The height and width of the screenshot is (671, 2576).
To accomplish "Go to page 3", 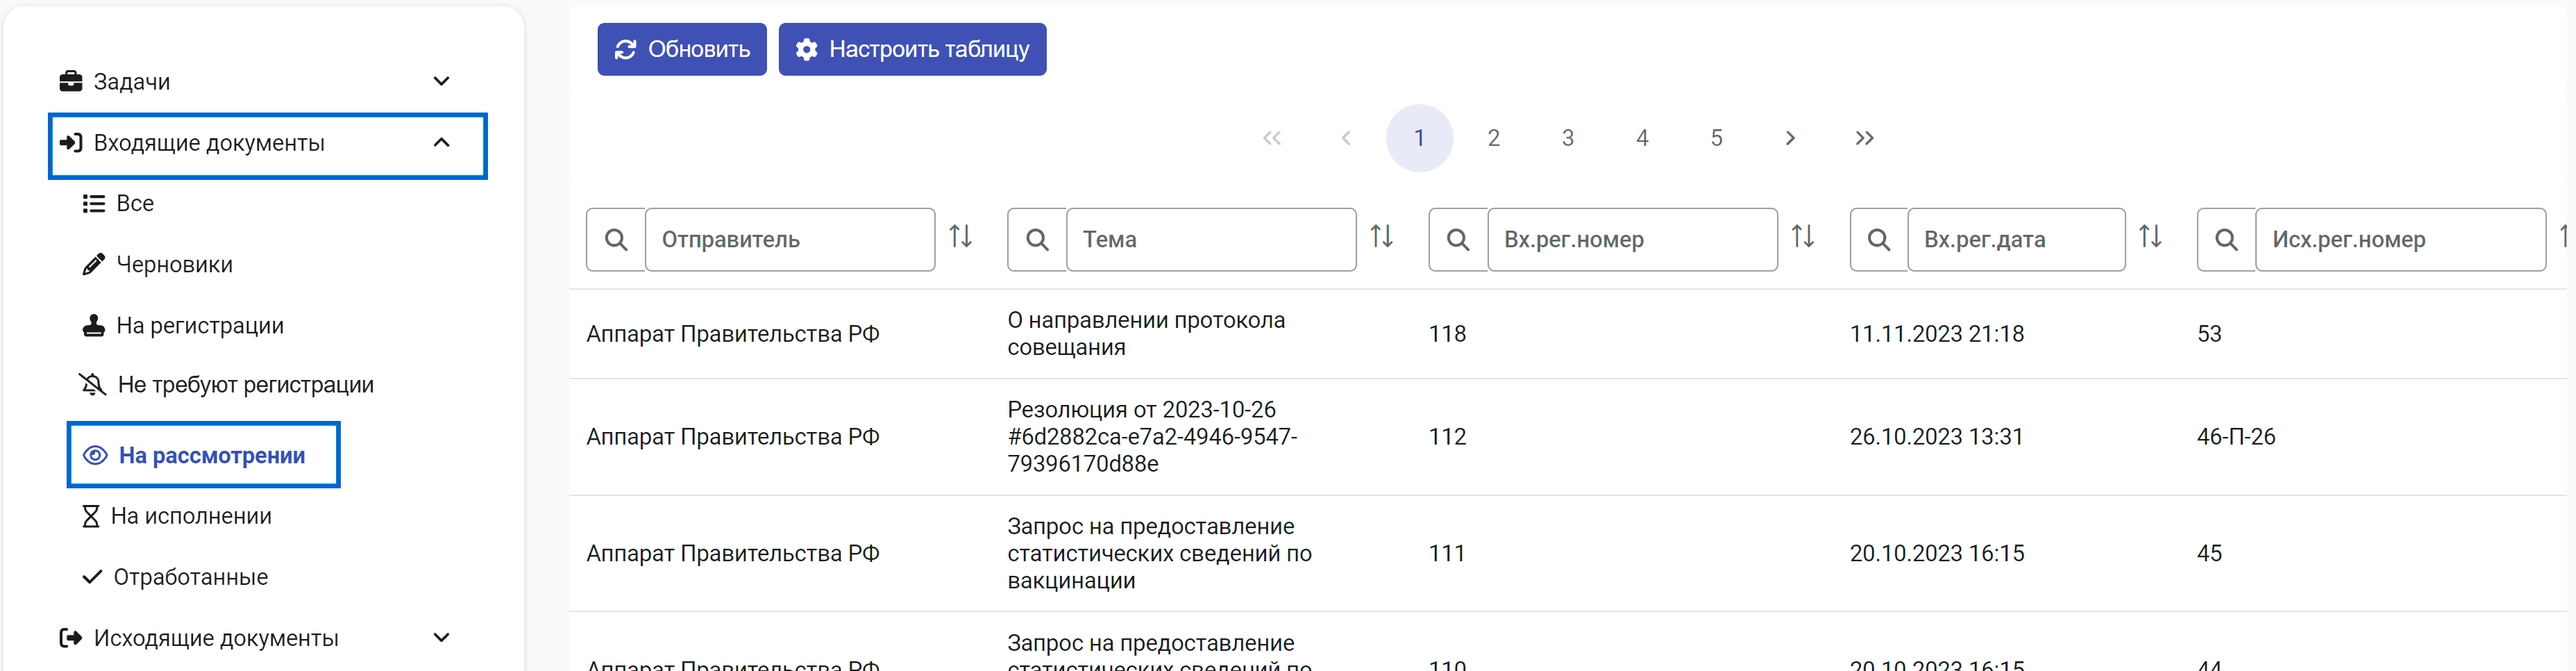I will pyautogui.click(x=1568, y=138).
